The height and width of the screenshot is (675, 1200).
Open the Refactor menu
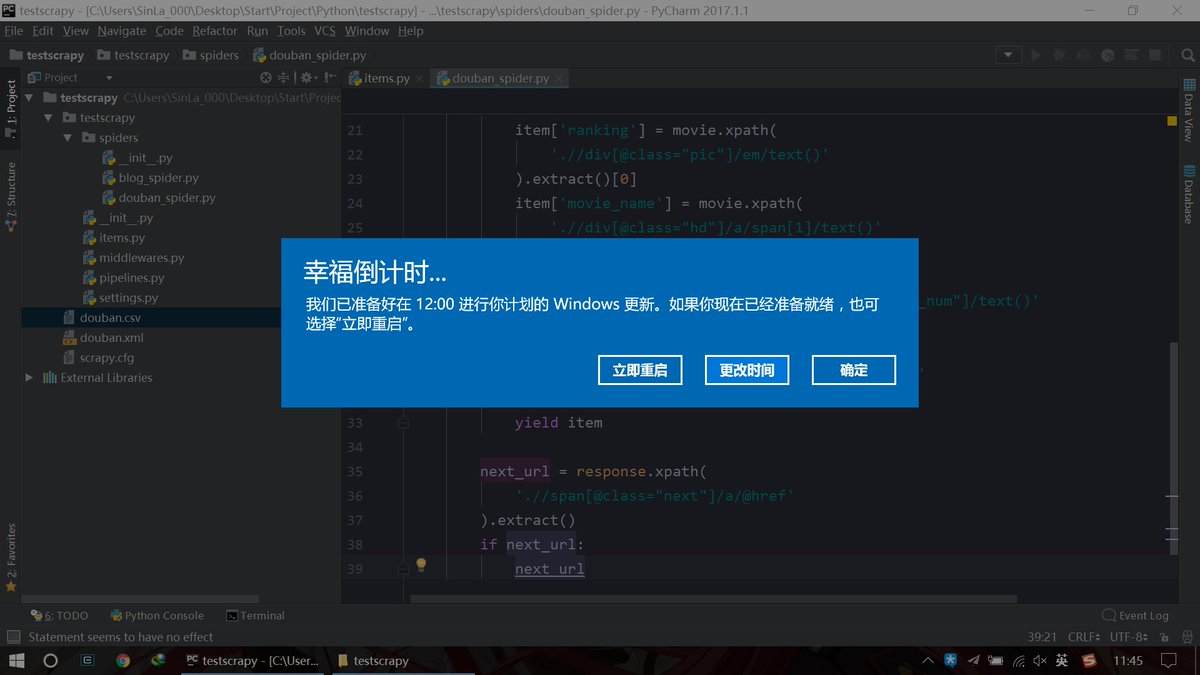[x=215, y=31]
